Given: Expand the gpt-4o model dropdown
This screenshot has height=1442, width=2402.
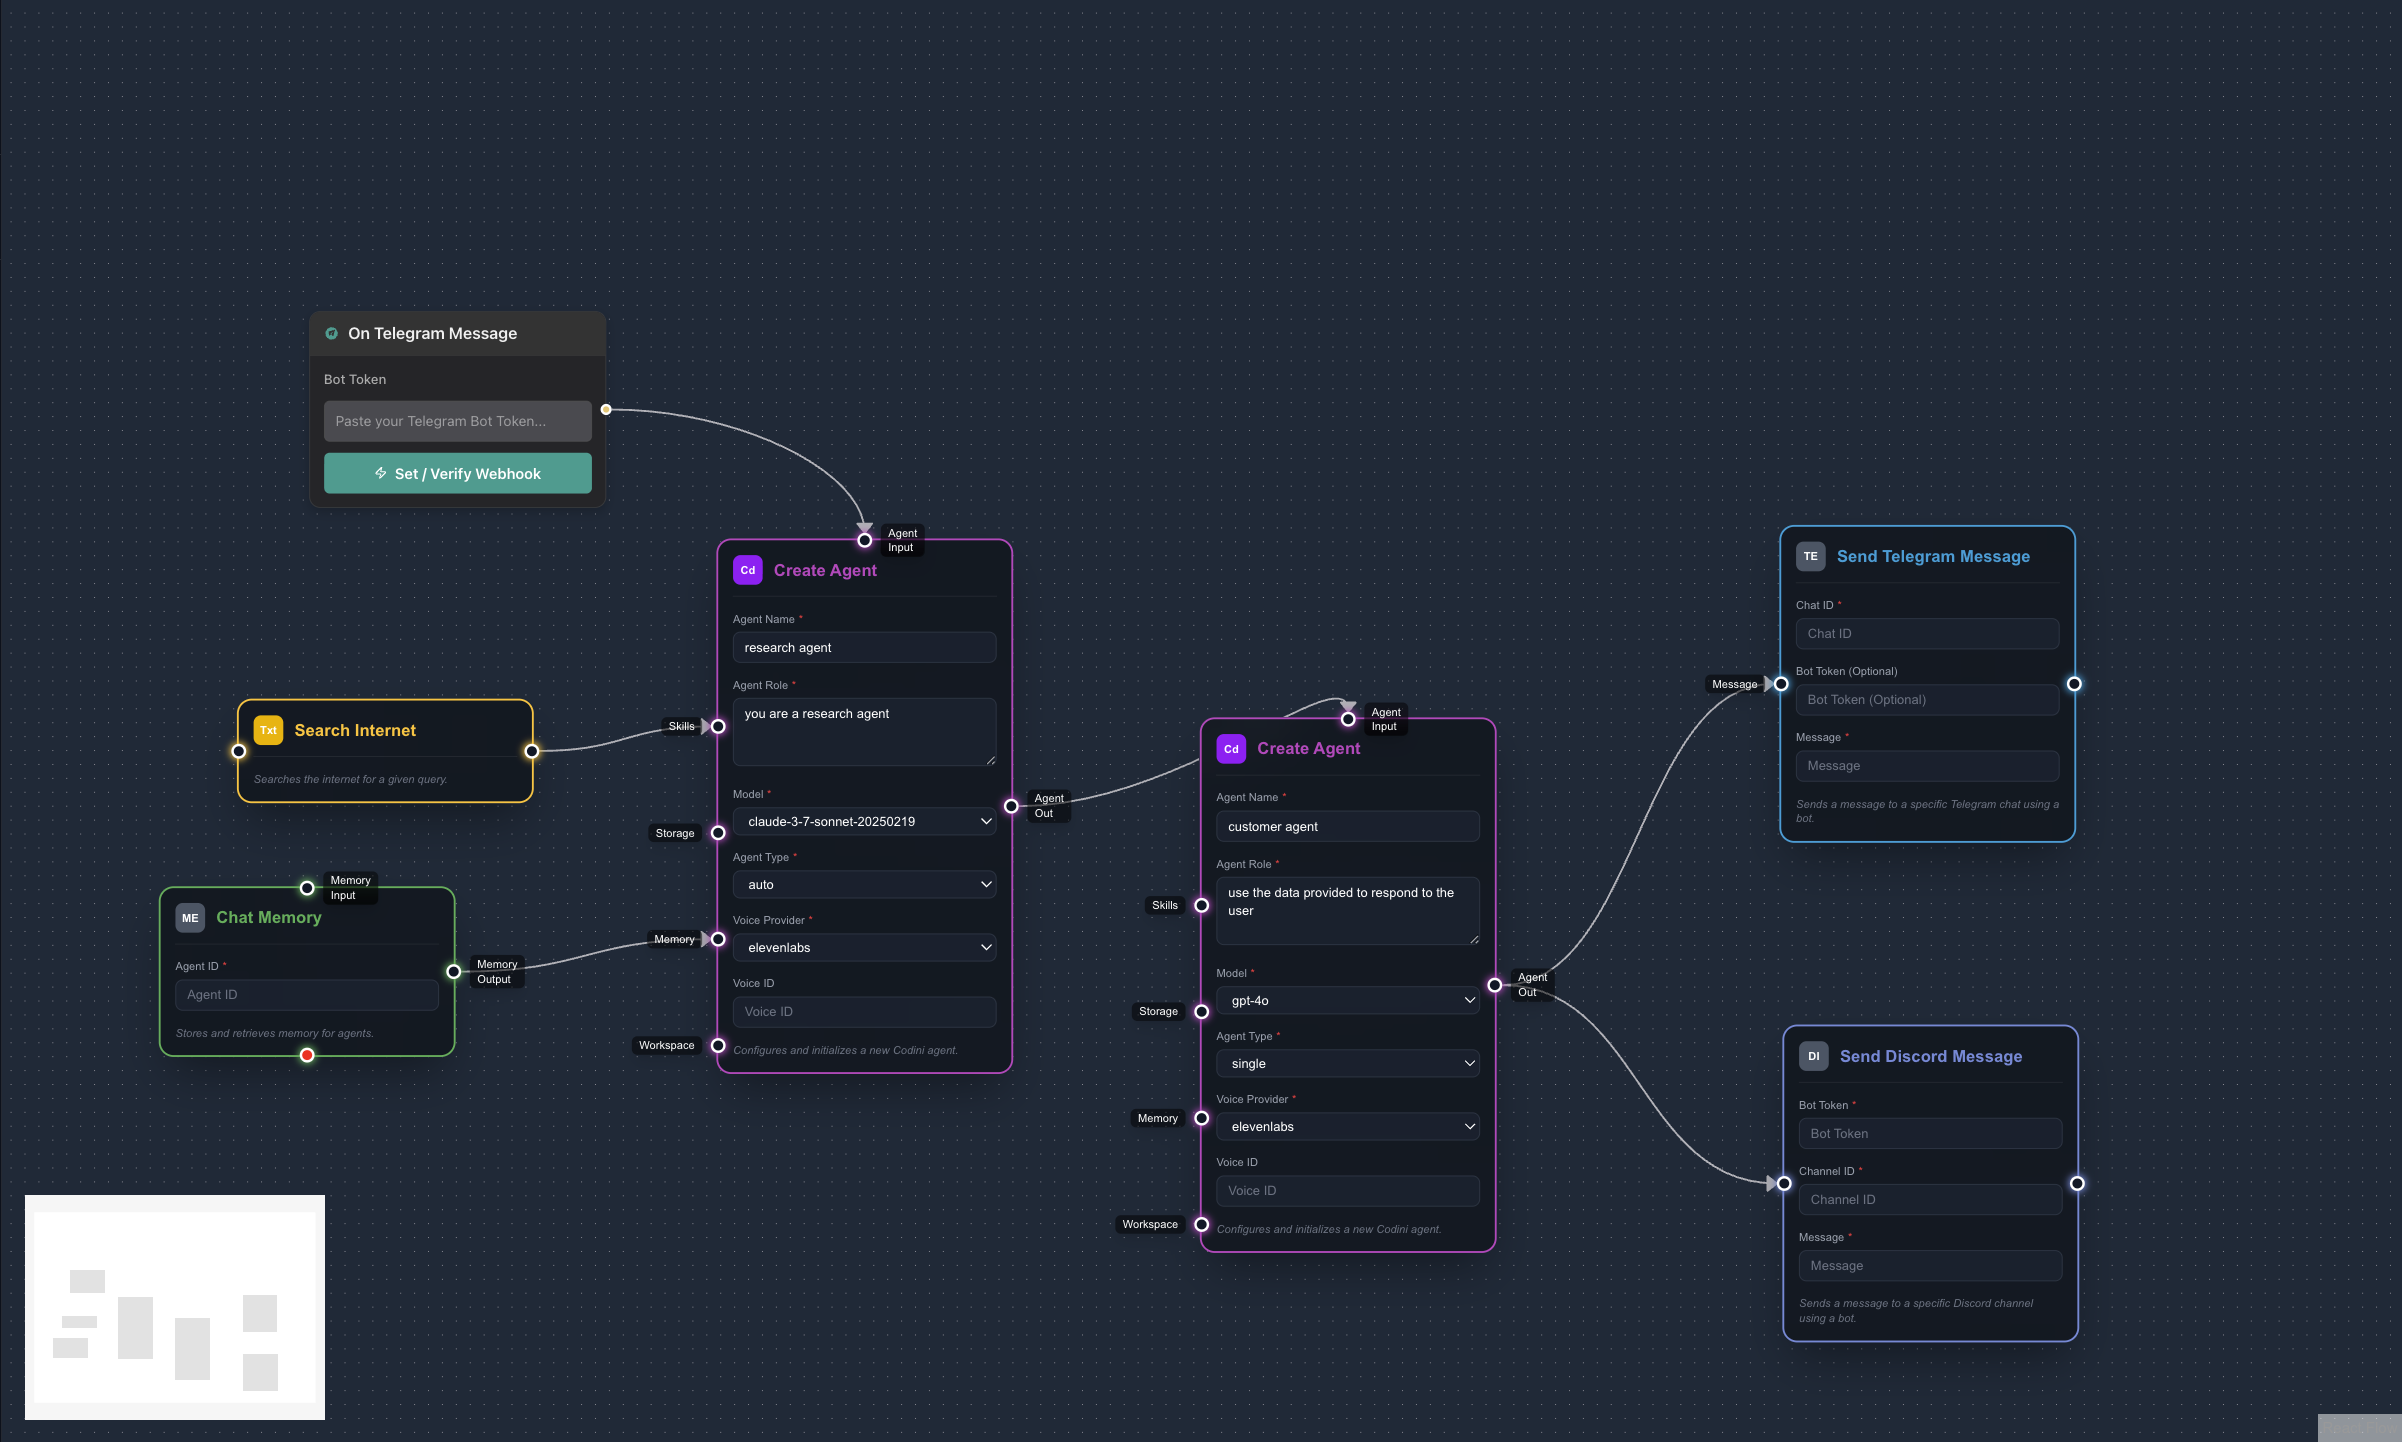Looking at the screenshot, I should coord(1347,1001).
